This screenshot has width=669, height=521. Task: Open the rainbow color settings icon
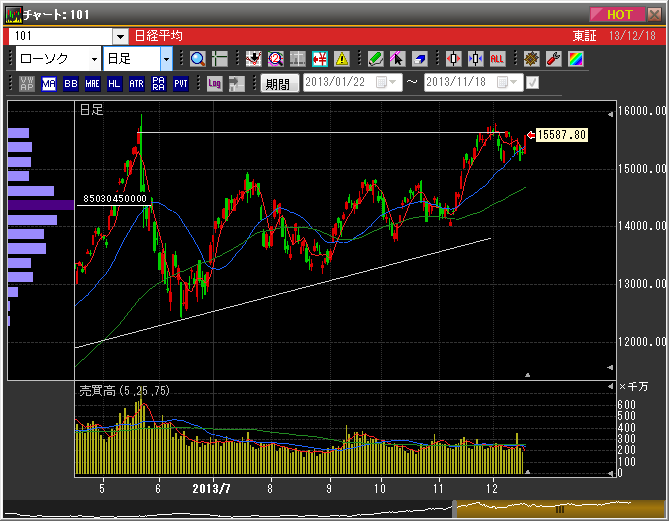575,59
